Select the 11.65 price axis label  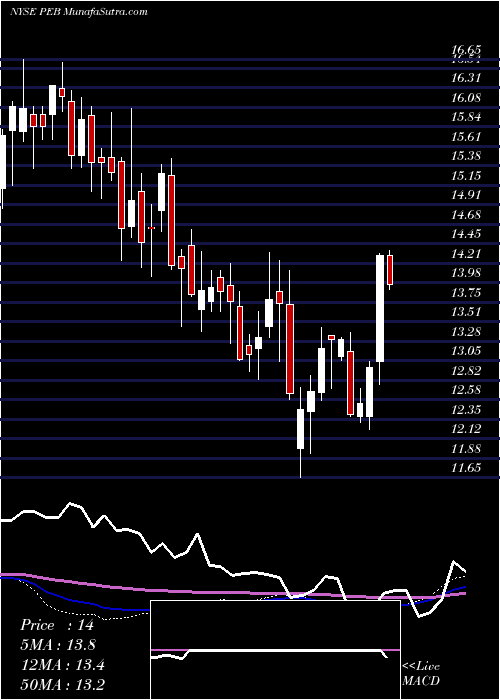(x=466, y=467)
